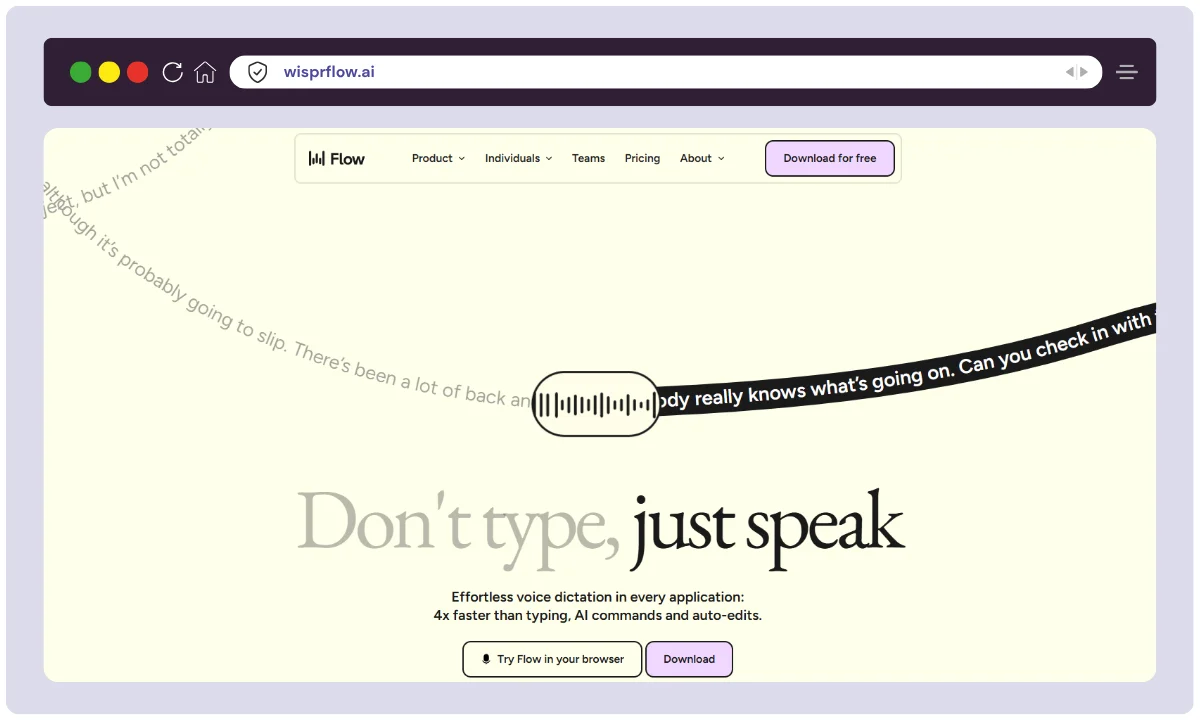1200x720 pixels.
Task: Click the browser reload icon
Action: (x=172, y=72)
